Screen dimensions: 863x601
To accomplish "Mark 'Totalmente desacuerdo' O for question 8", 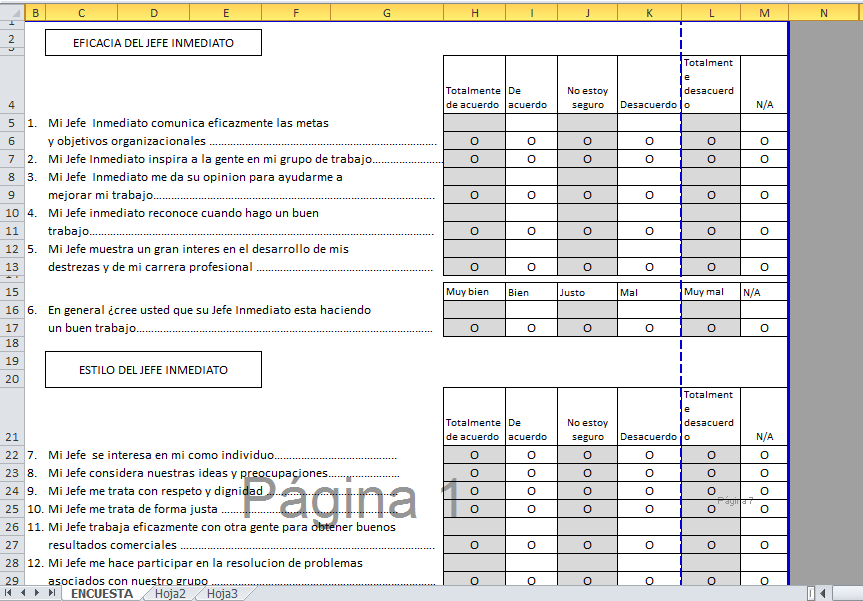I will pyautogui.click(x=711, y=473).
